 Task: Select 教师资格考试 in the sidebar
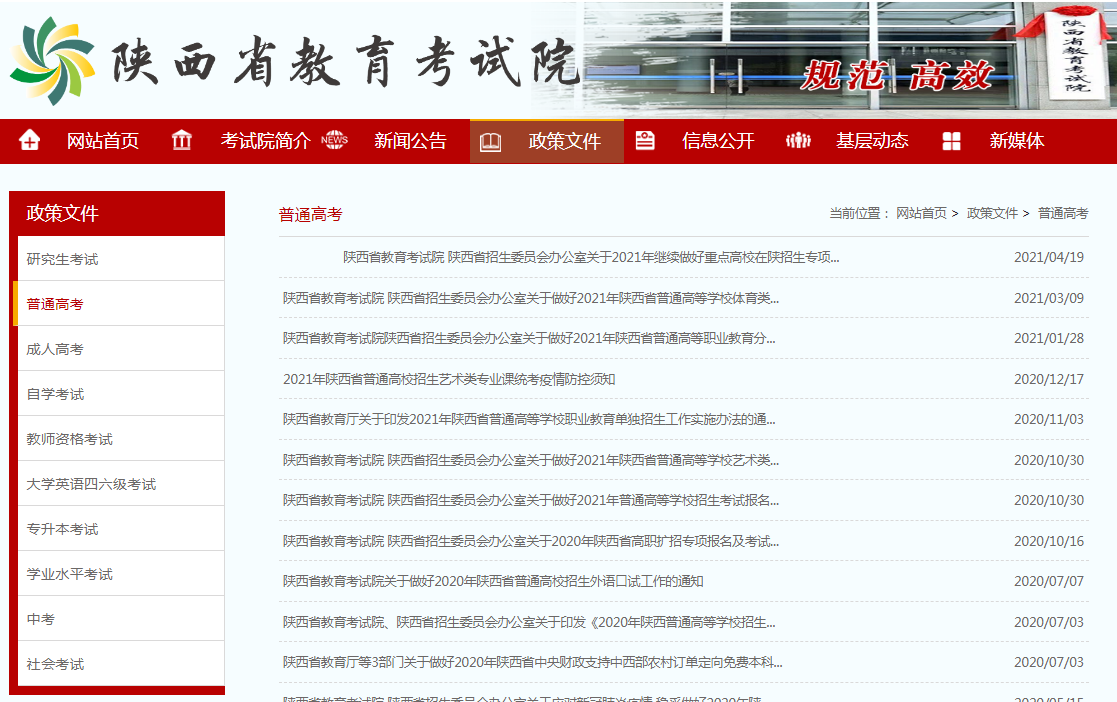point(120,439)
